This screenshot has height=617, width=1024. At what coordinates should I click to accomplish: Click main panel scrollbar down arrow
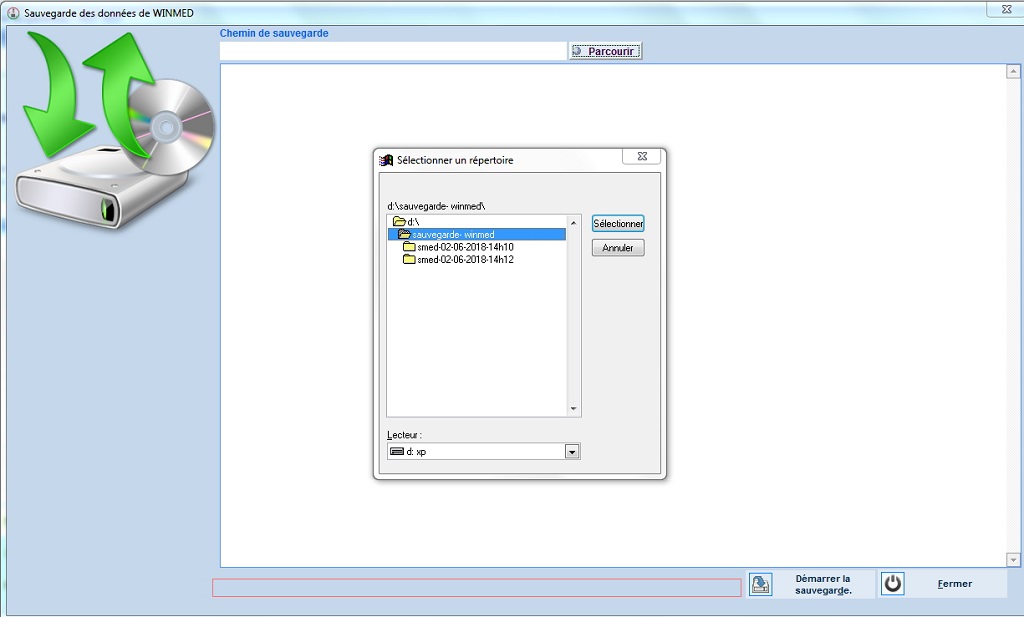(1013, 560)
